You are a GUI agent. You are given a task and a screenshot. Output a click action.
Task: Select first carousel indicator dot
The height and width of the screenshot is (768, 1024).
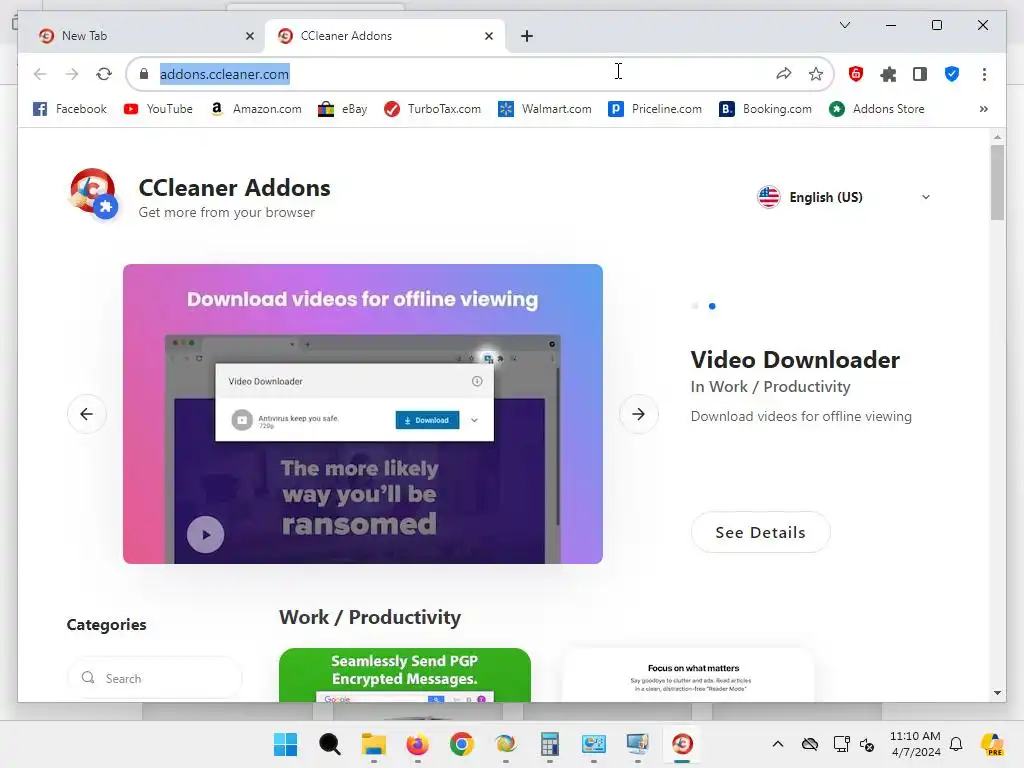[x=695, y=306]
